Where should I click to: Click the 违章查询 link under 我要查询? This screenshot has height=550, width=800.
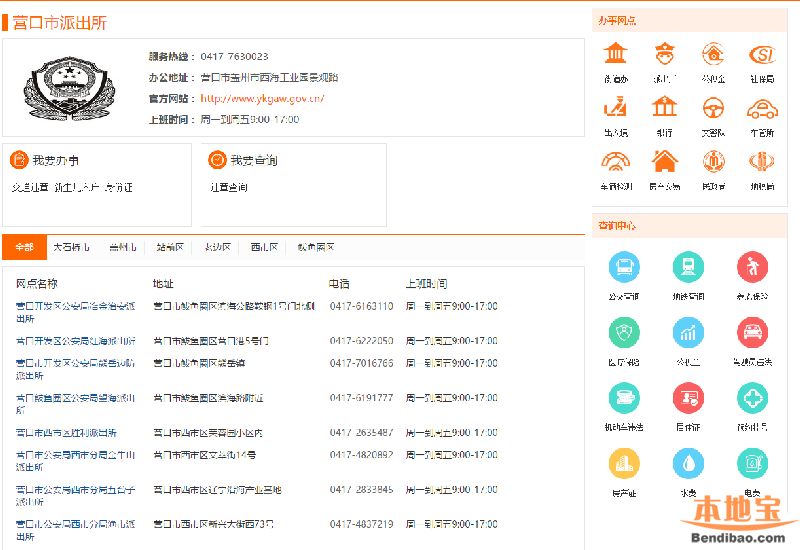(x=229, y=187)
